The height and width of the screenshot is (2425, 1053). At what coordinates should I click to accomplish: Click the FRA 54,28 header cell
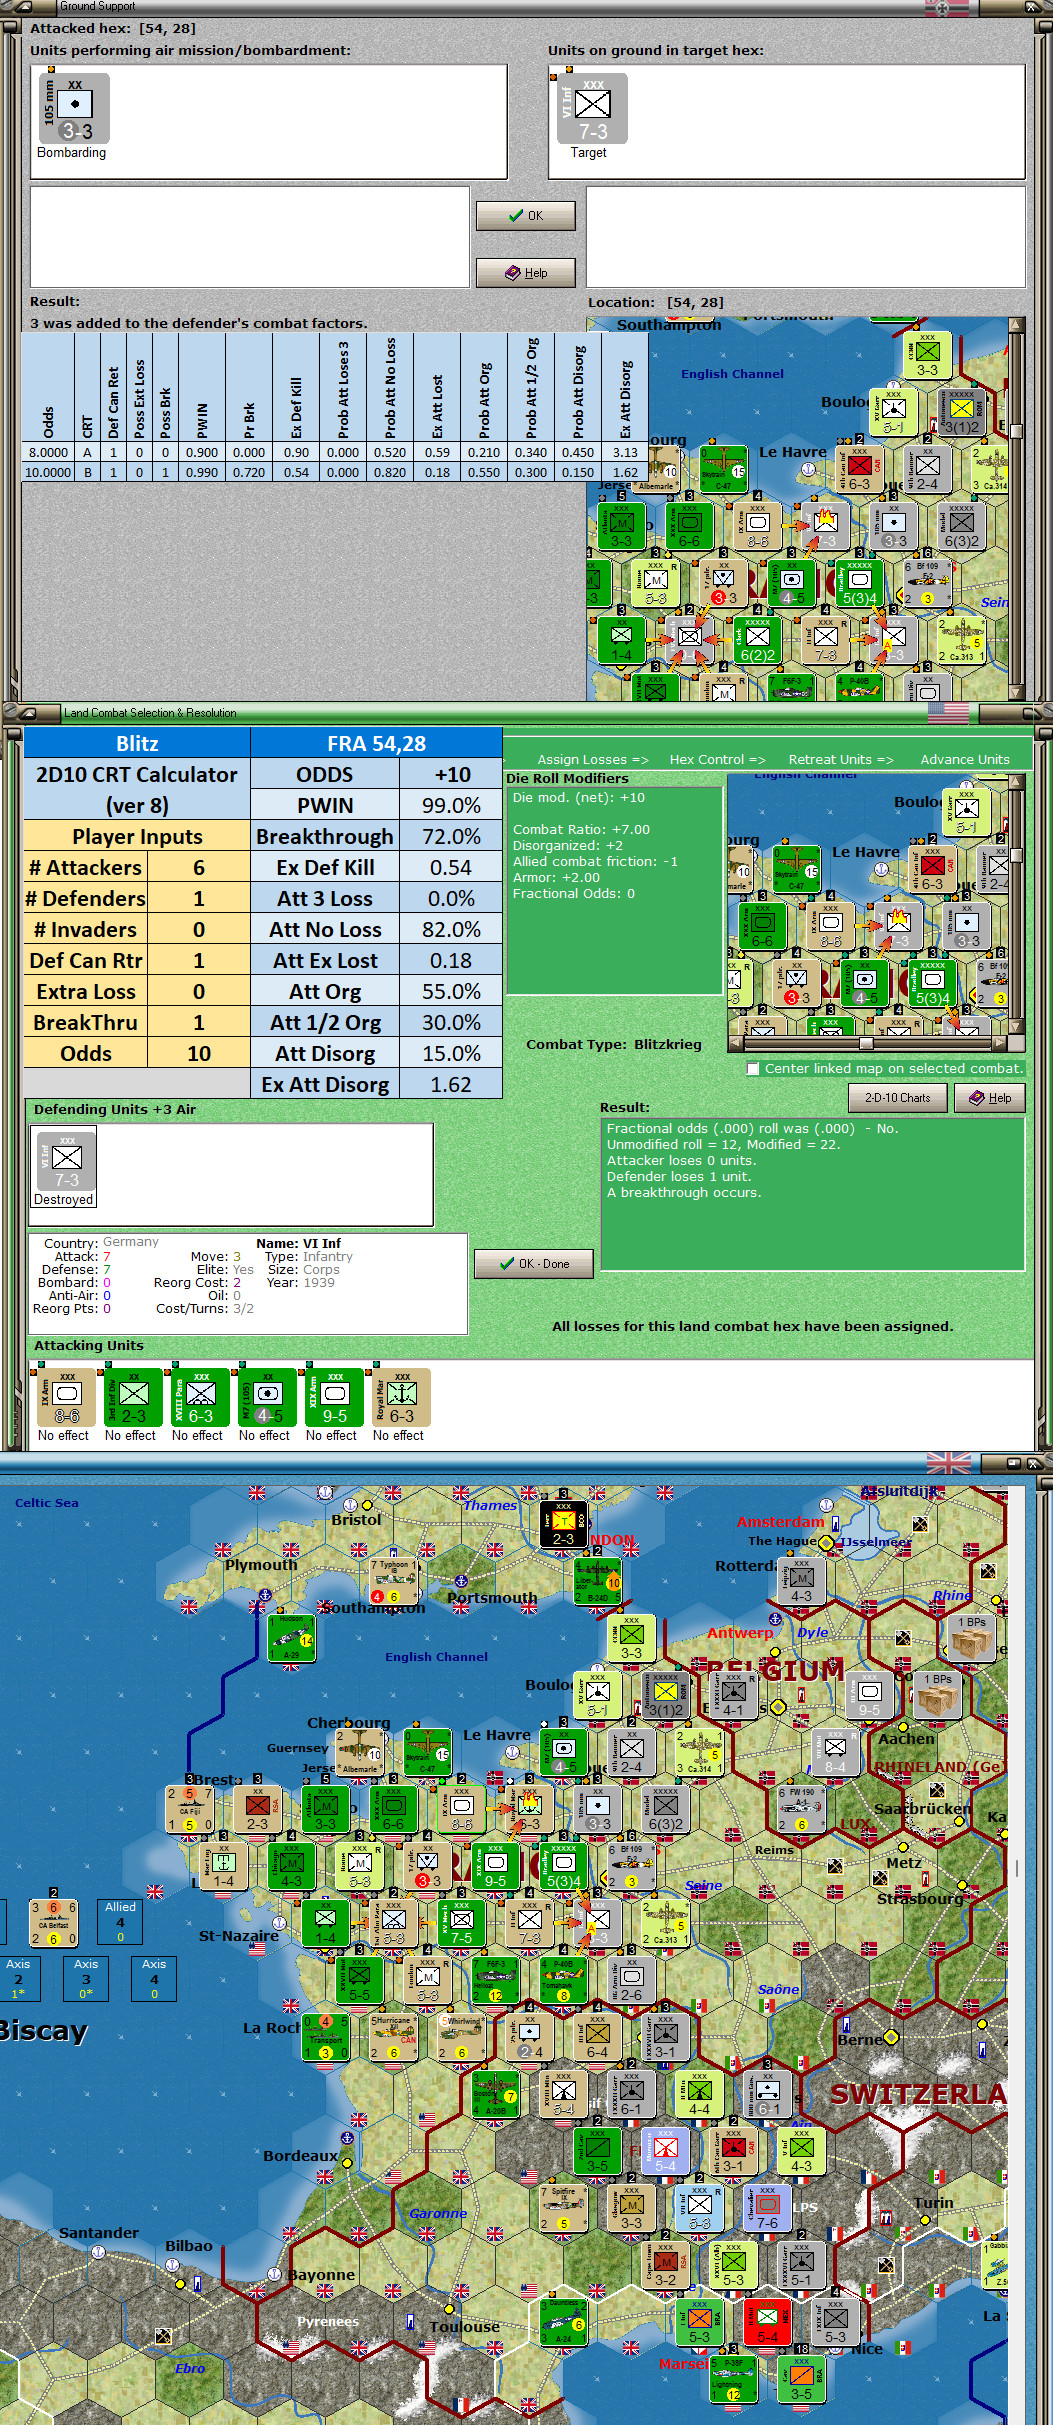click(x=376, y=744)
